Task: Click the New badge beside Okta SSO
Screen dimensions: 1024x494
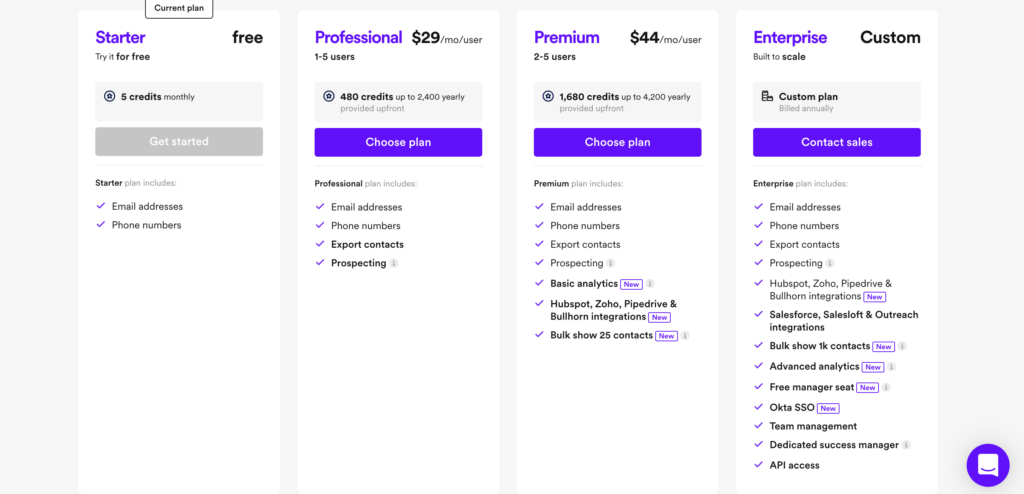Action: tap(828, 408)
